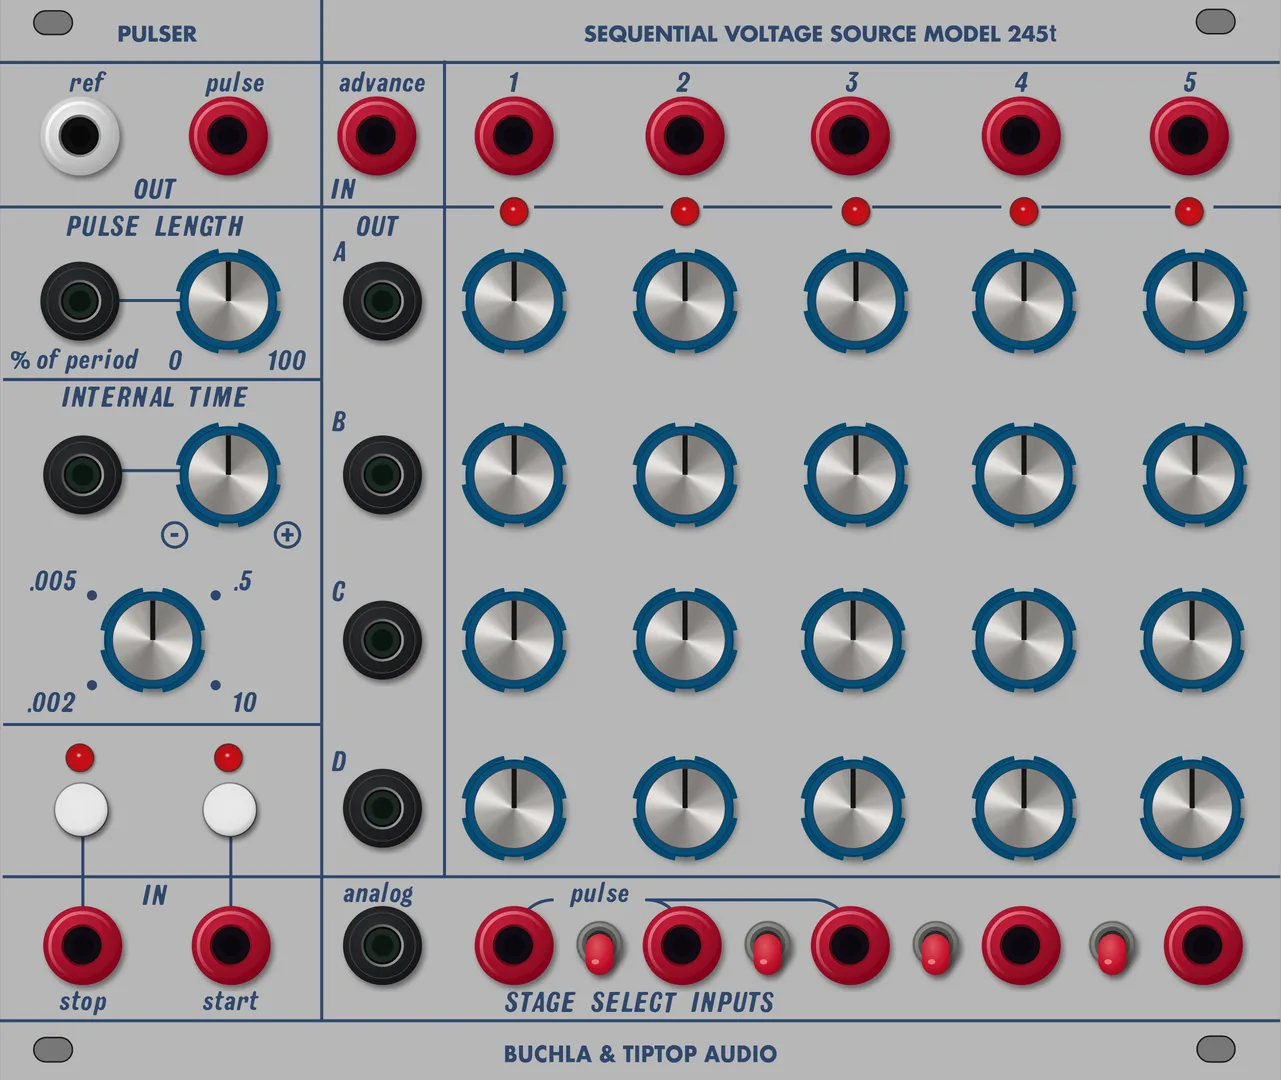This screenshot has height=1080, width=1281.
Task: Click the first stage select pulse input jack
Action: 514,946
